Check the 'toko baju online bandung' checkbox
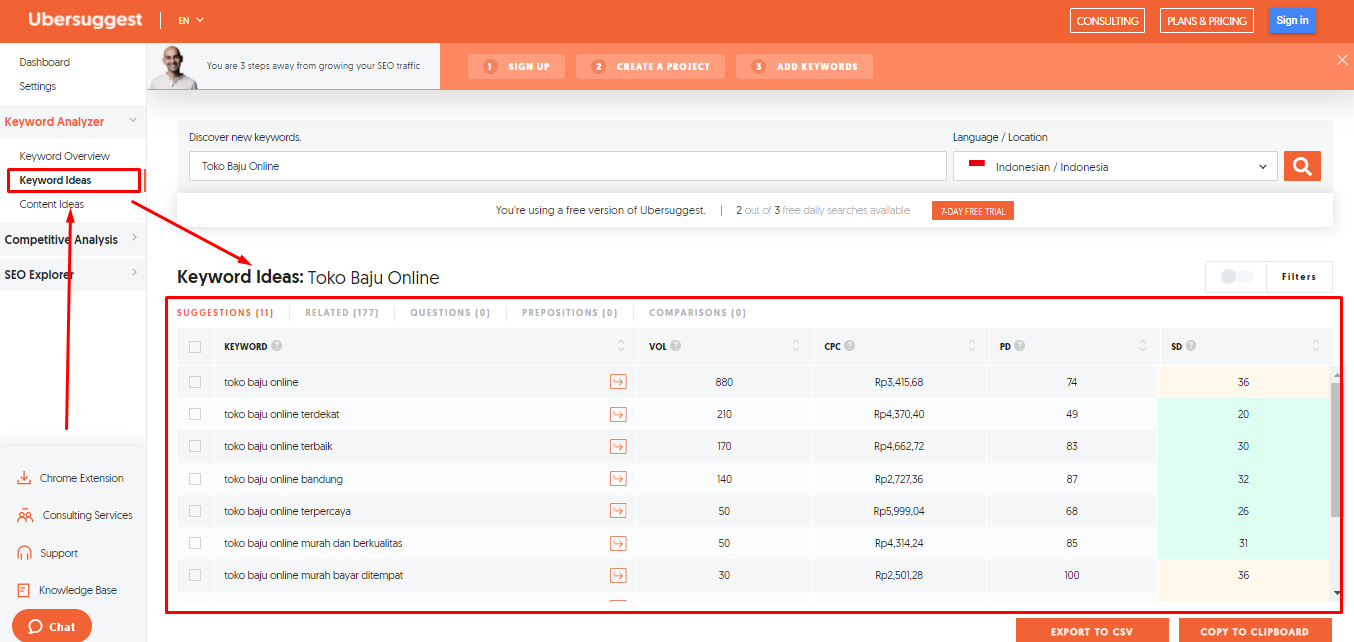This screenshot has height=642, width=1354. 195,479
